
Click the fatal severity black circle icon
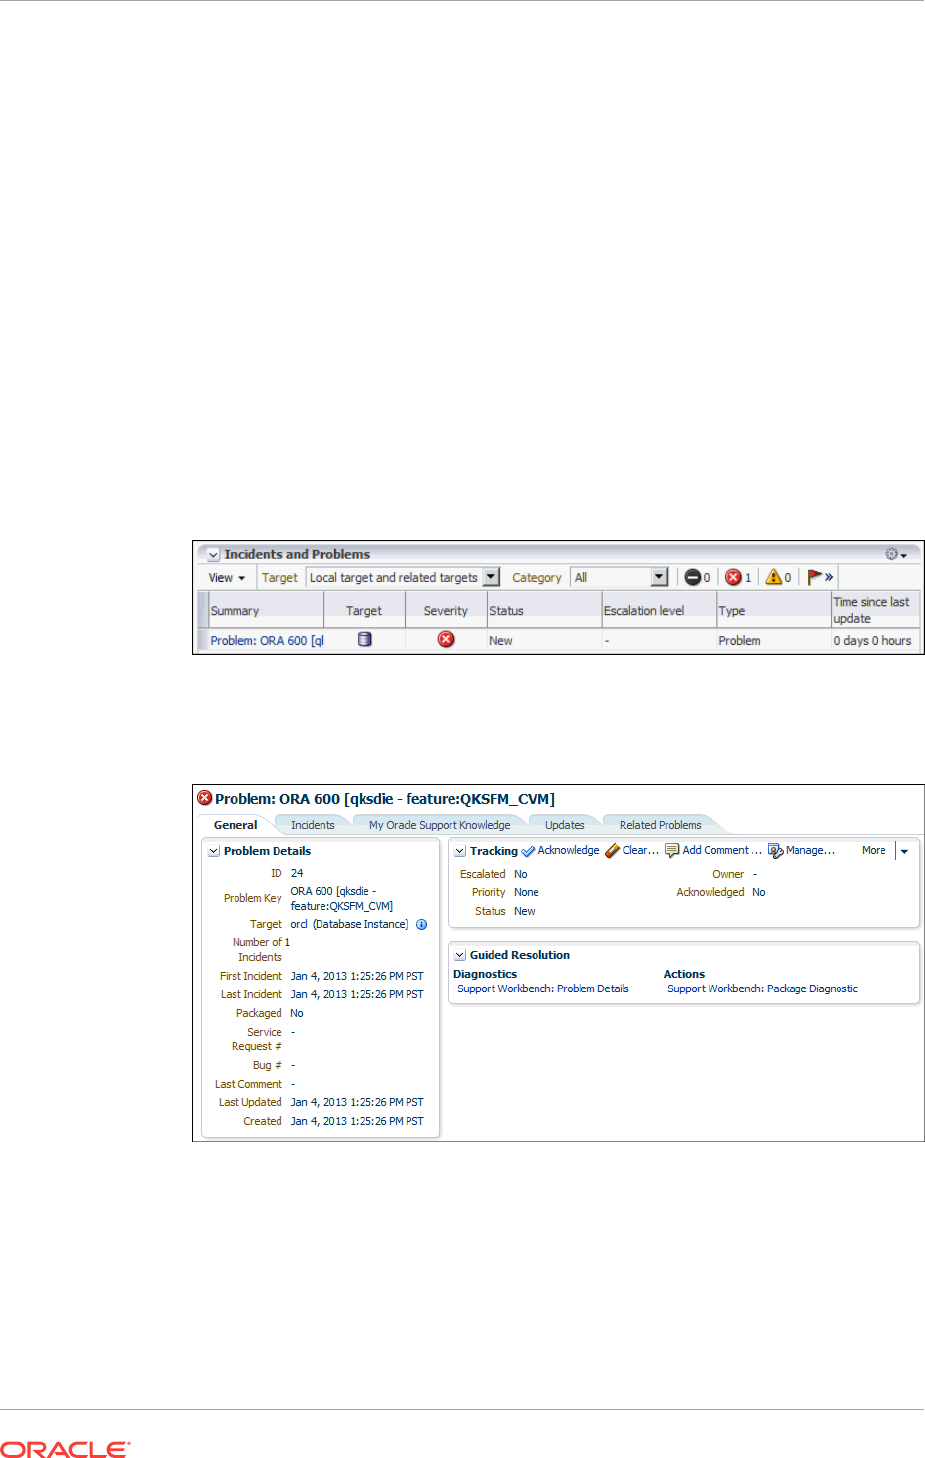692,577
